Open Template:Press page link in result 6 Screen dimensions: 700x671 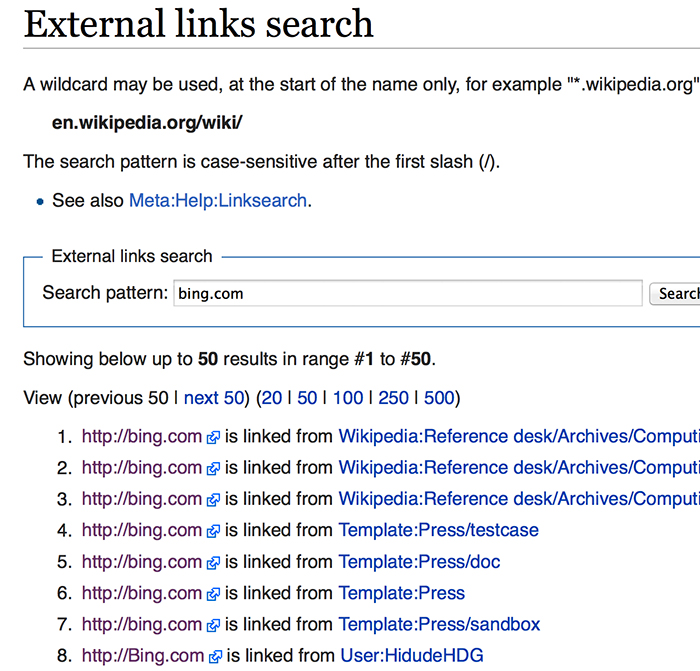[402, 593]
